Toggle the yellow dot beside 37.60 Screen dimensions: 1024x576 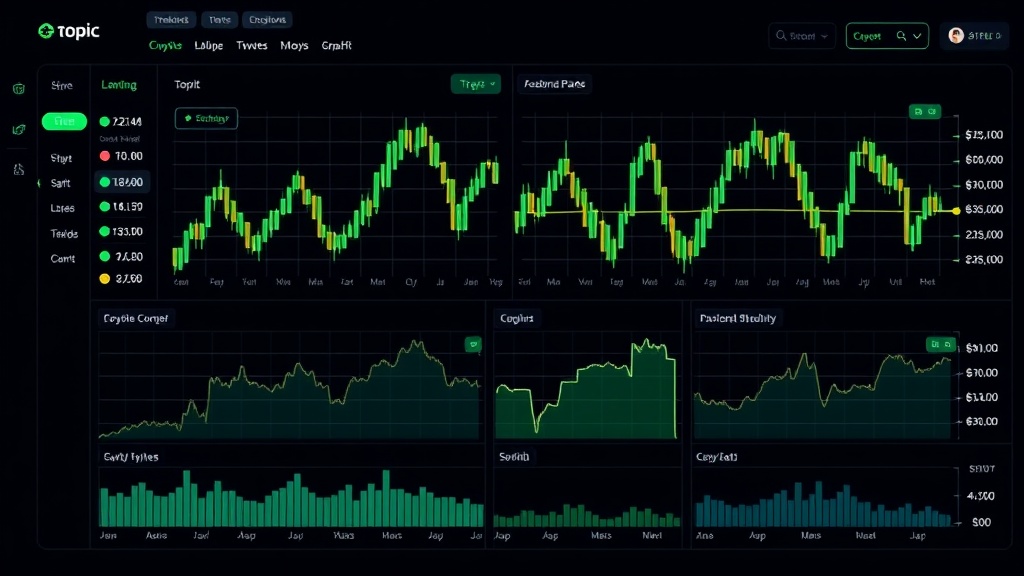coord(104,279)
